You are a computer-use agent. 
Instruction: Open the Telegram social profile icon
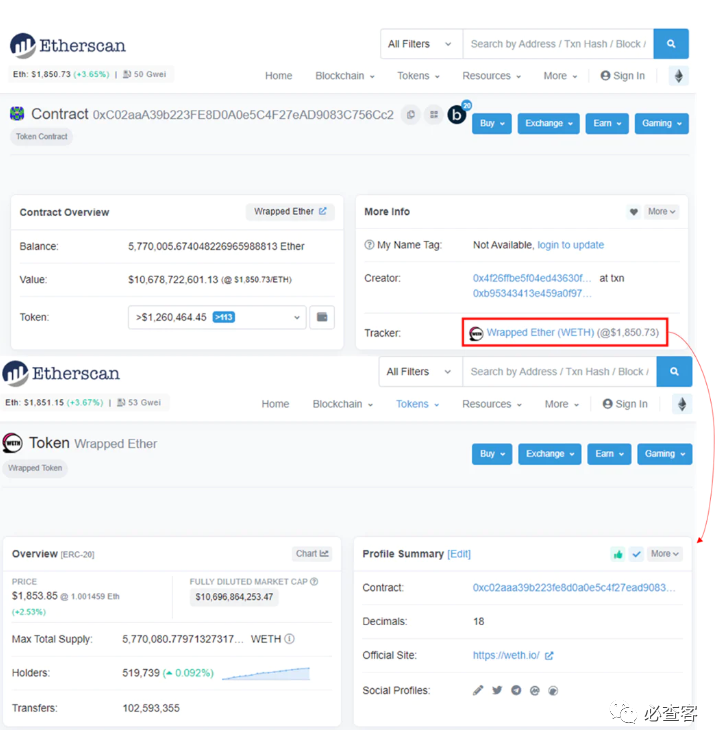(516, 690)
